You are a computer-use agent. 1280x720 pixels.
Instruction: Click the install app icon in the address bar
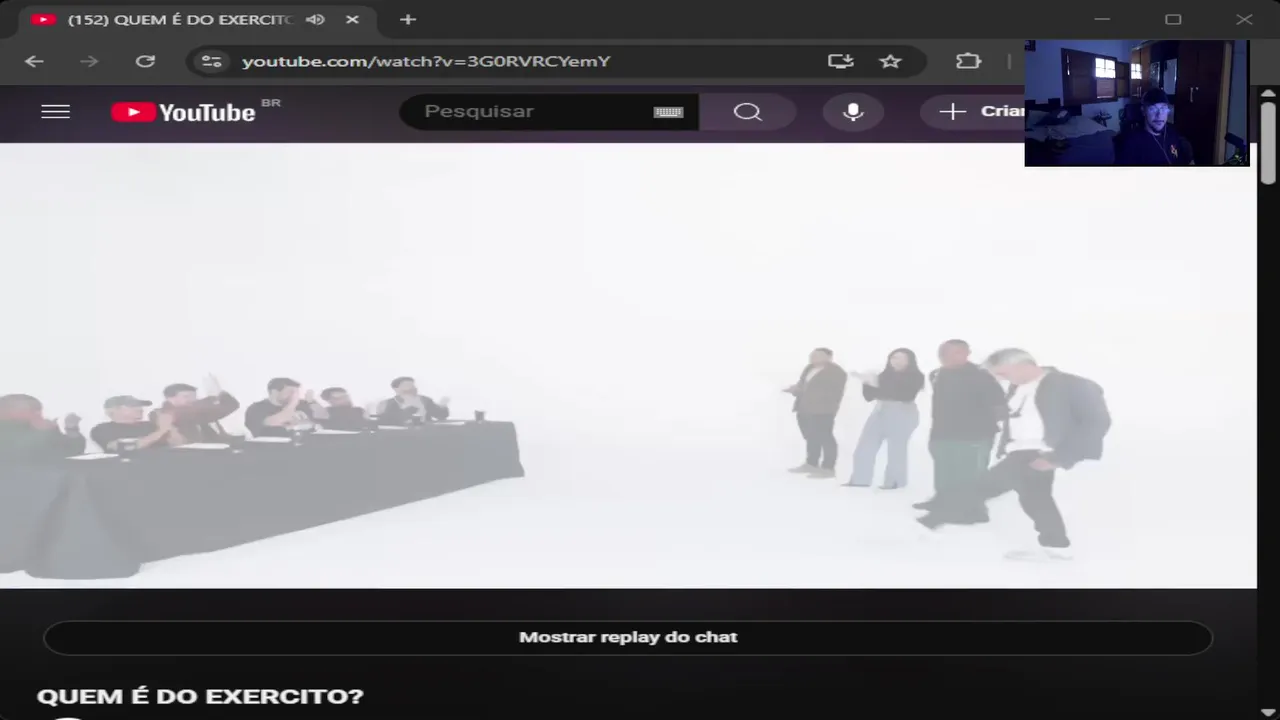(x=841, y=61)
